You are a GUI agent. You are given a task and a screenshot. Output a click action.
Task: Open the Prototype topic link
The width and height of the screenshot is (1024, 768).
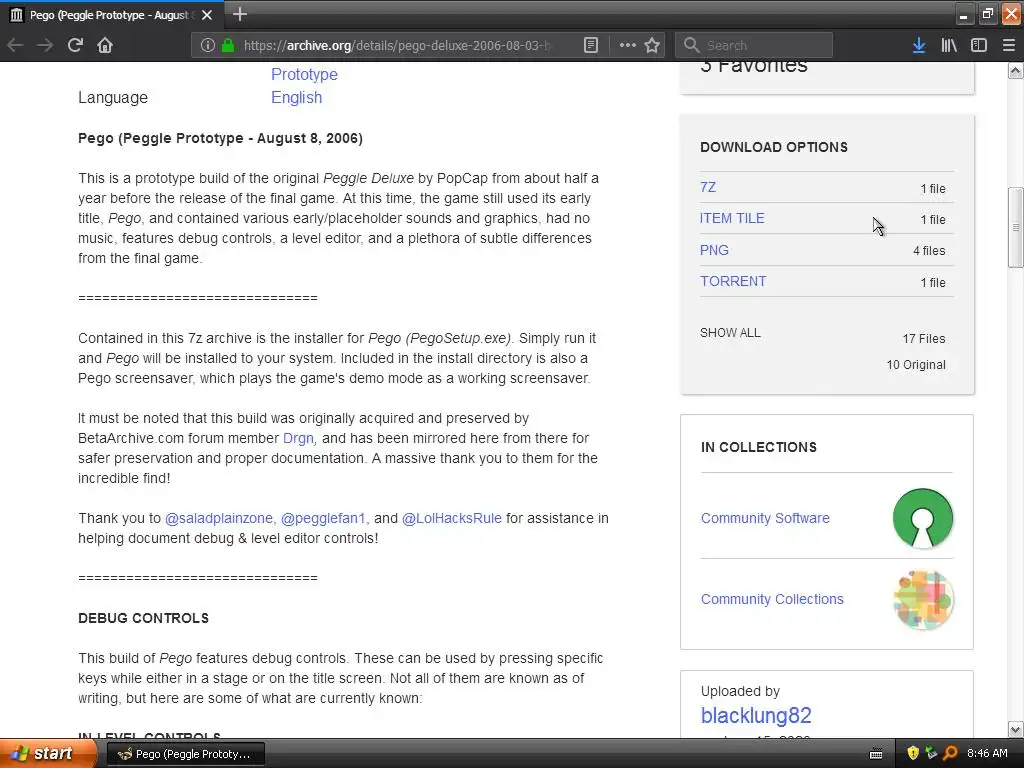(x=304, y=74)
